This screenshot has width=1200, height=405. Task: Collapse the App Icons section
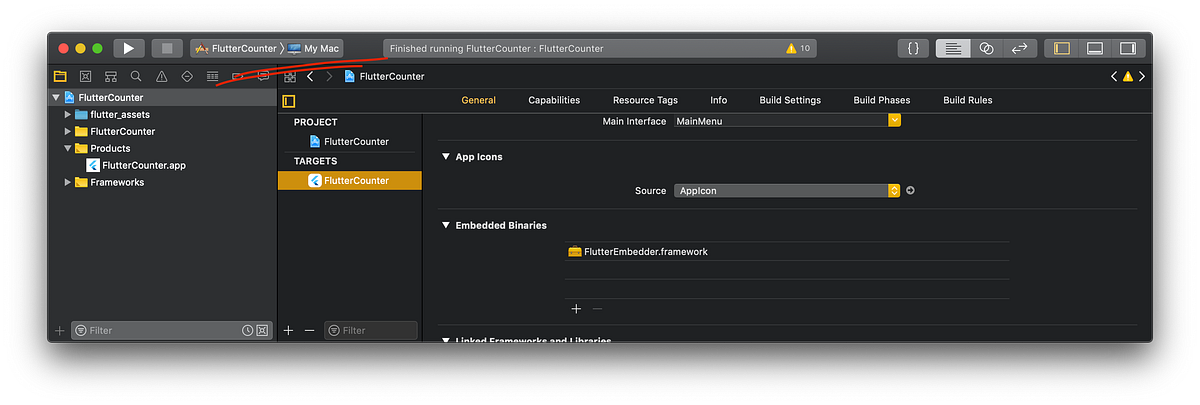coord(446,157)
